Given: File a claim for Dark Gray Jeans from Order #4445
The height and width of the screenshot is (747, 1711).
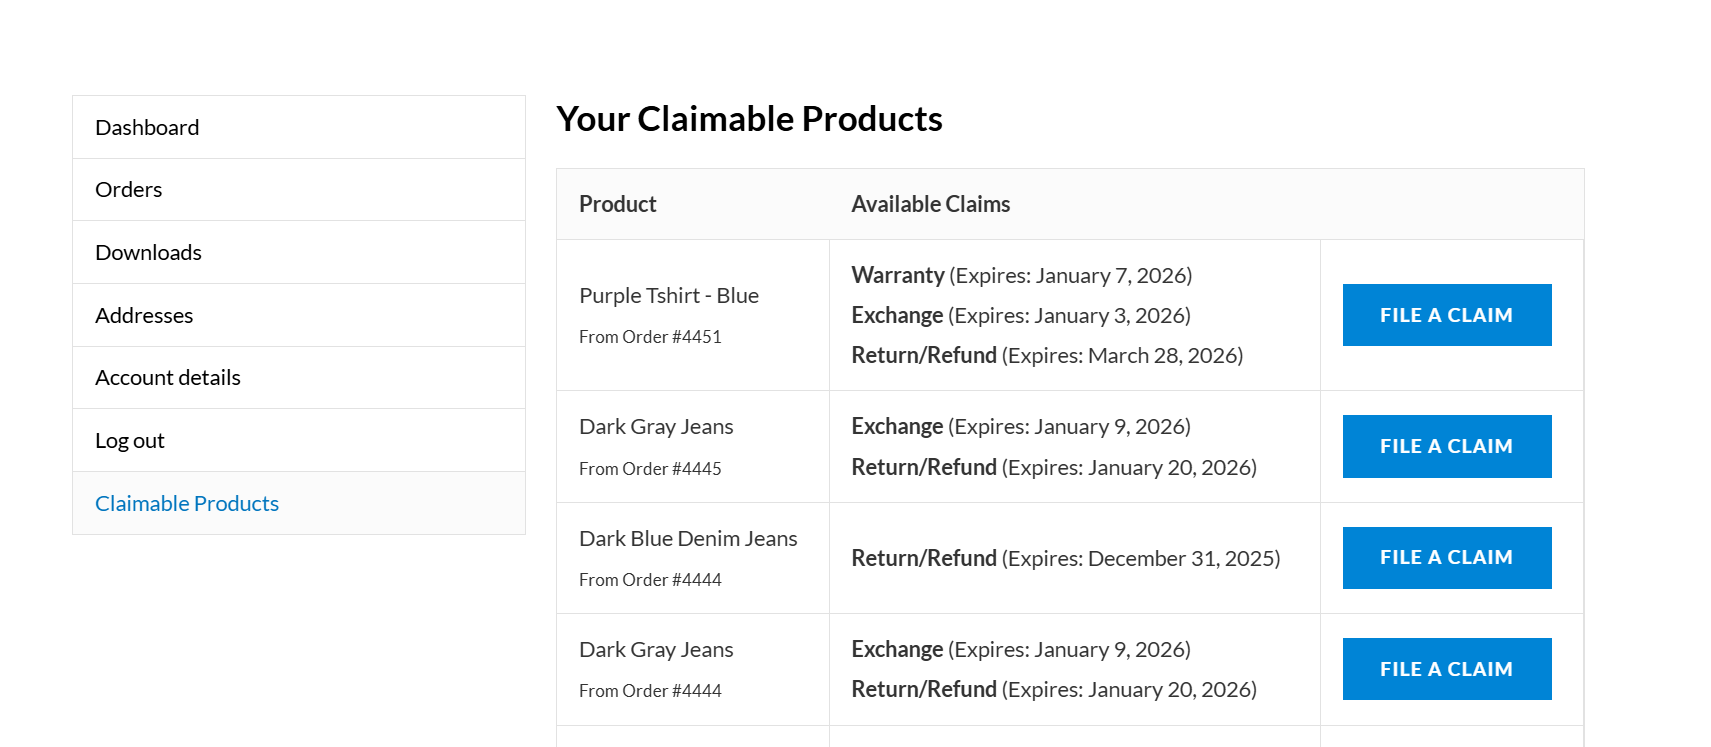Looking at the screenshot, I should point(1446,446).
